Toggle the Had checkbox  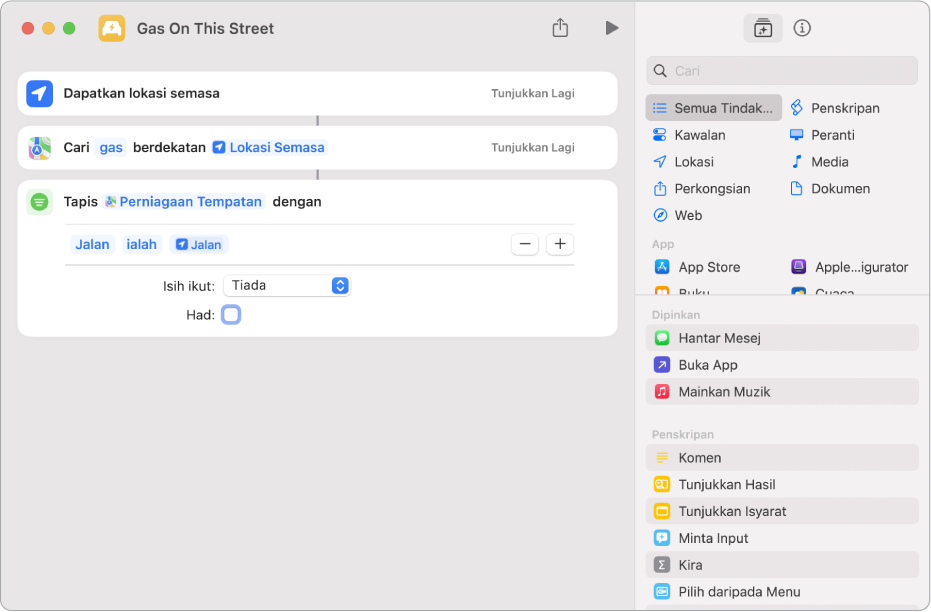(231, 315)
